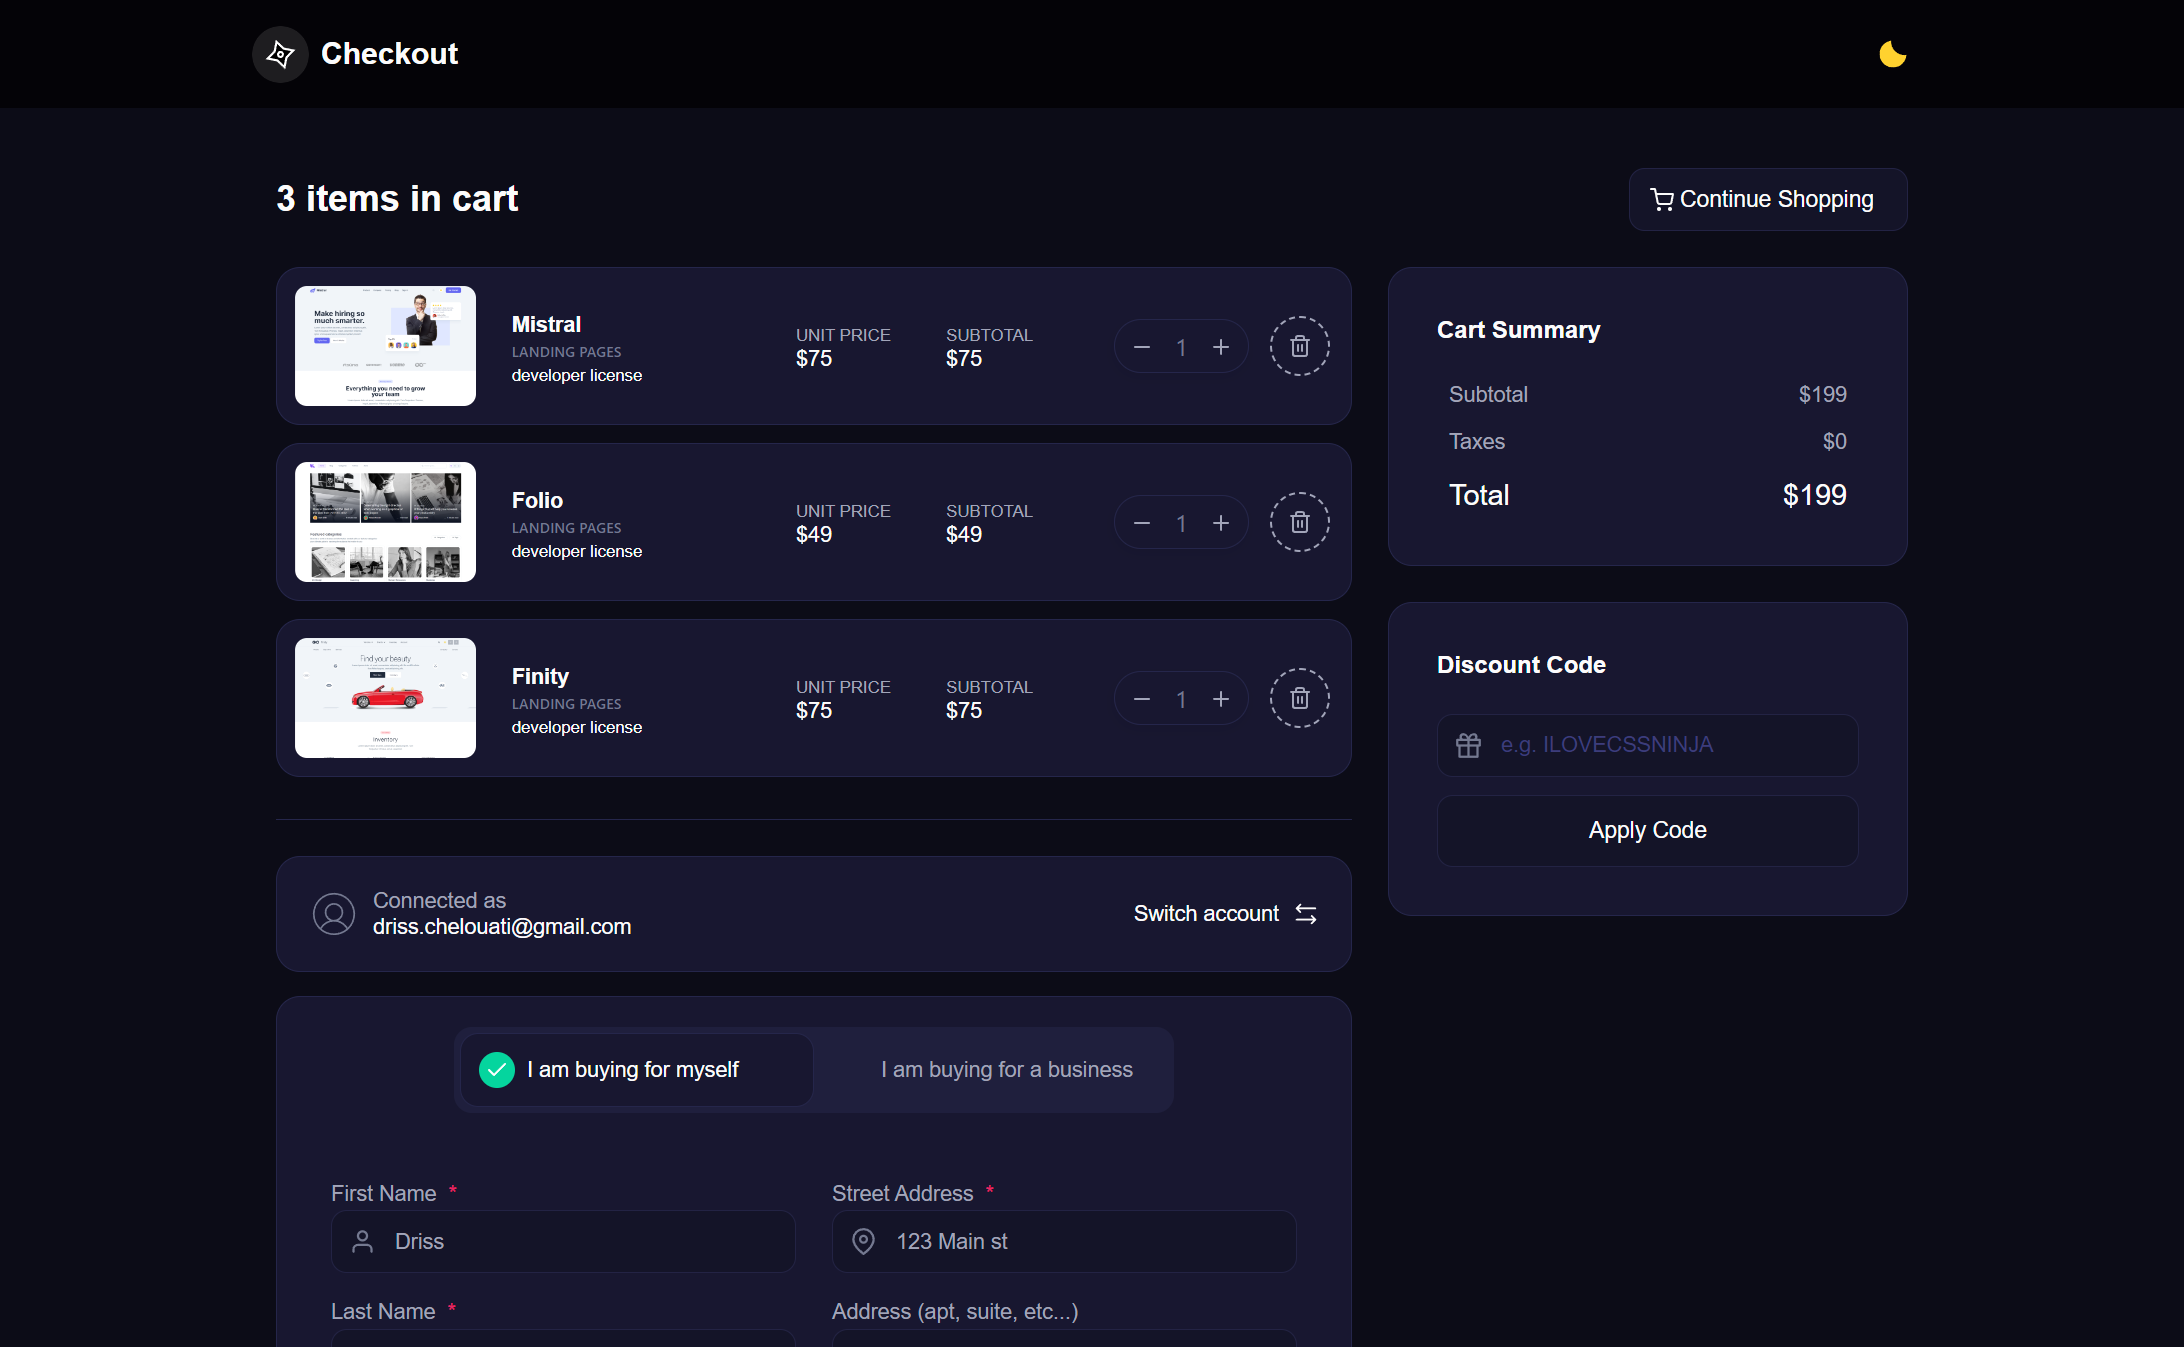Open the Mistral product thumbnail
2184x1347 pixels.
coord(385,346)
